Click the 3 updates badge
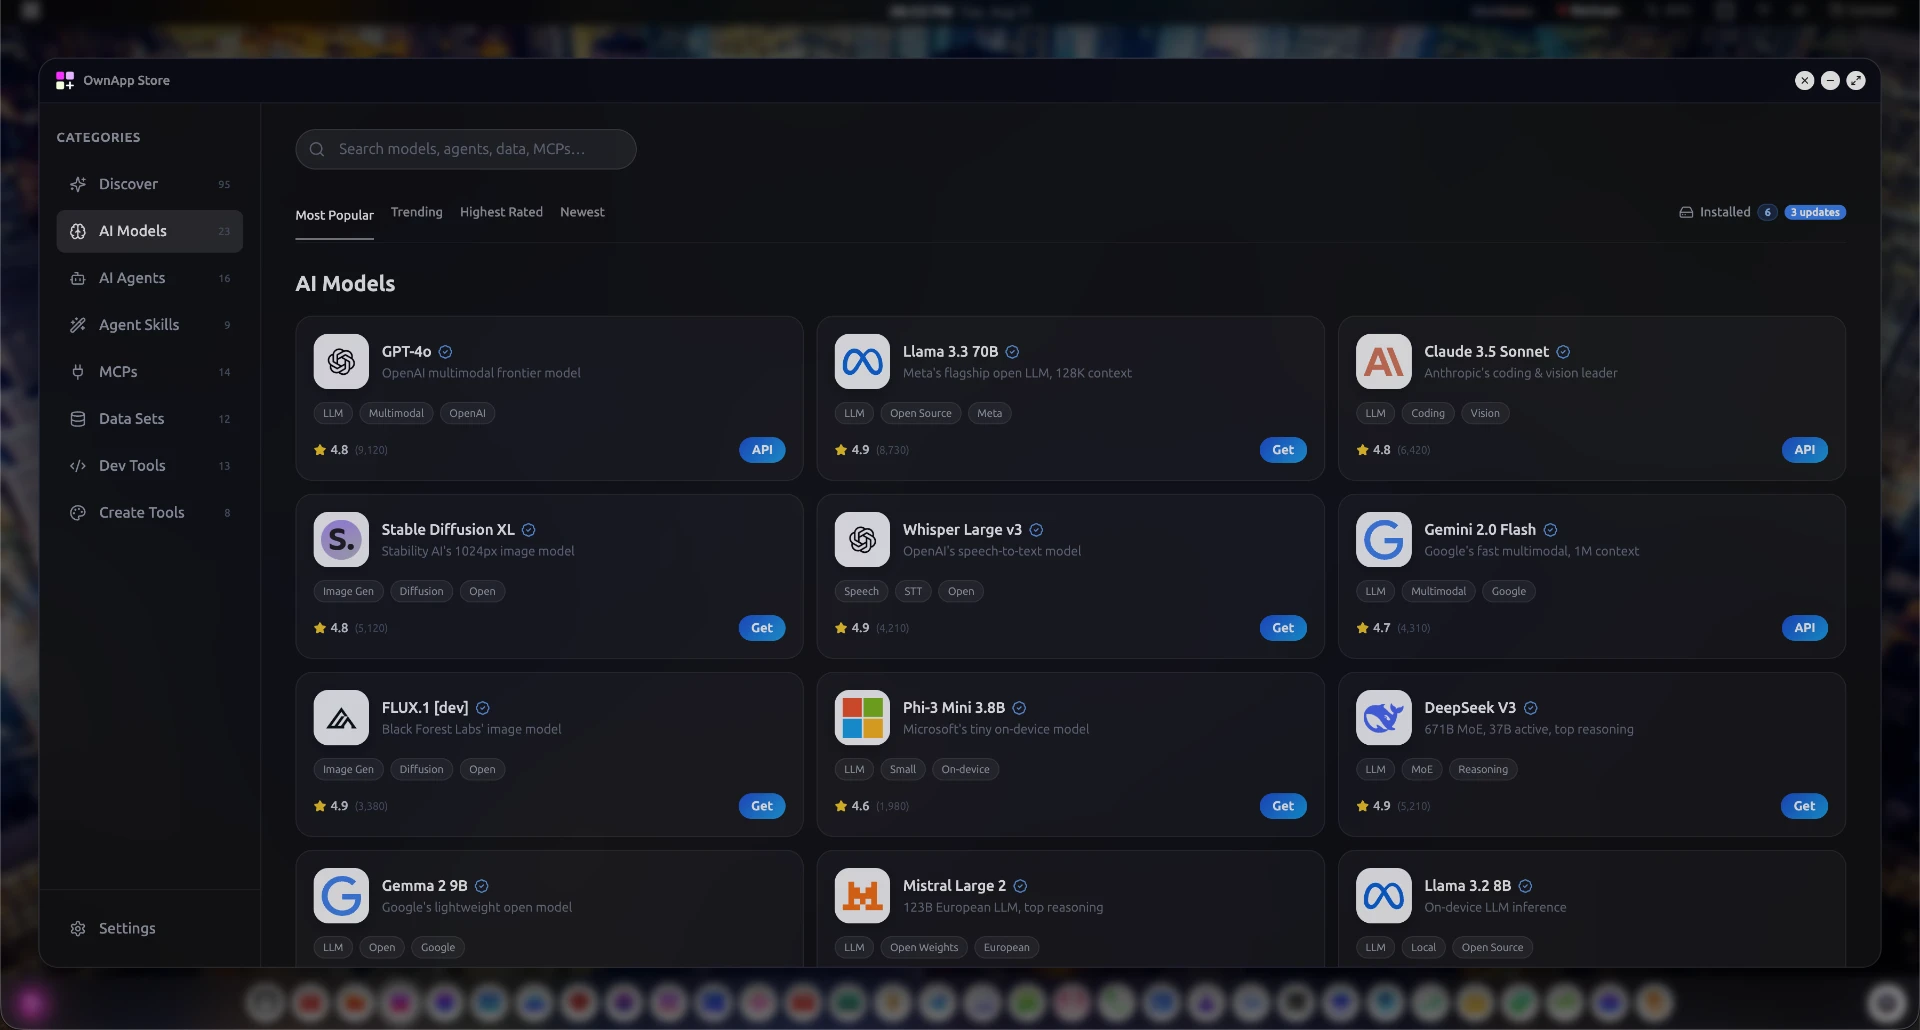Screen dimensions: 1920x1030 1815,212
